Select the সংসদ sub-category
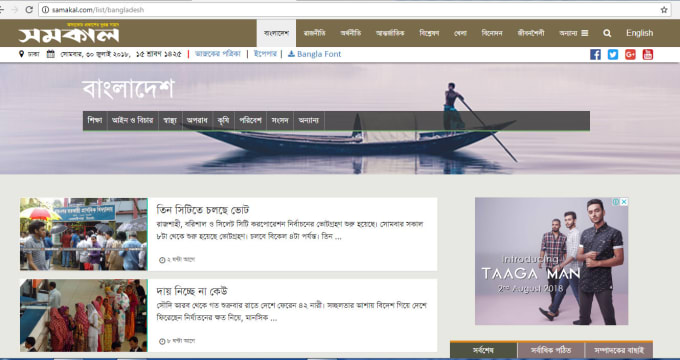The image size is (680, 360). [x=280, y=121]
